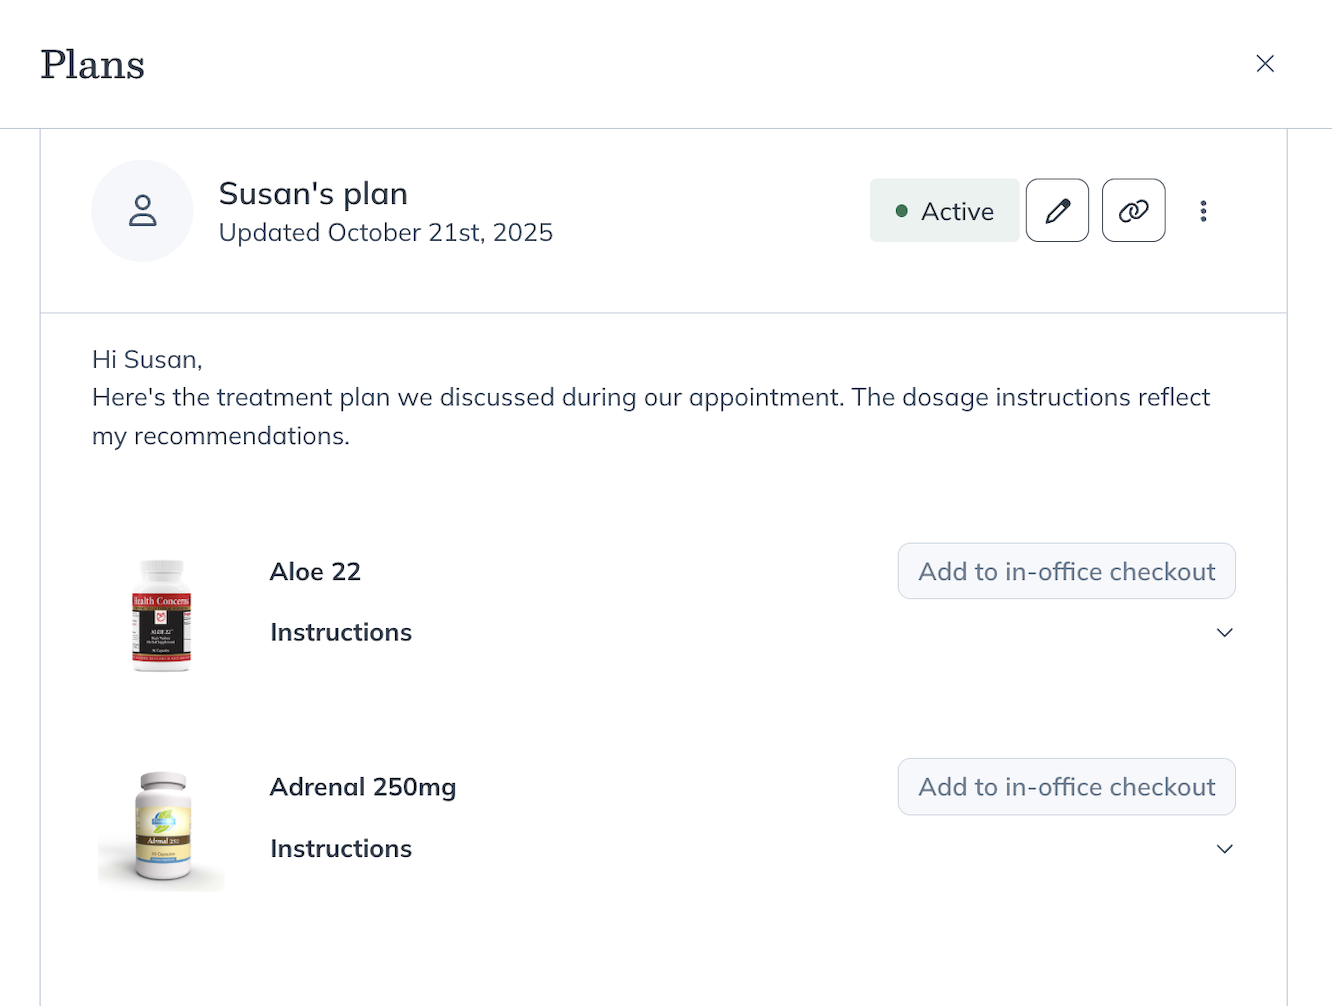
Task: Close the Plans panel with the X
Action: click(1265, 64)
